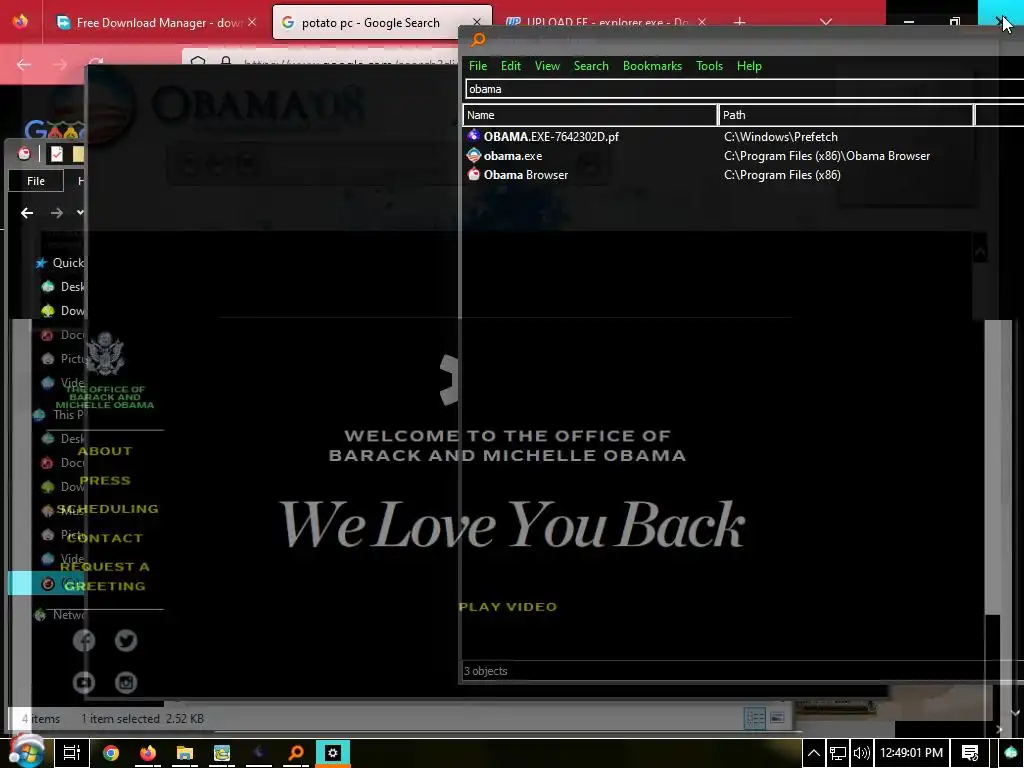Open PRESS link on Obama office page
The width and height of the screenshot is (1024, 768).
coord(104,481)
